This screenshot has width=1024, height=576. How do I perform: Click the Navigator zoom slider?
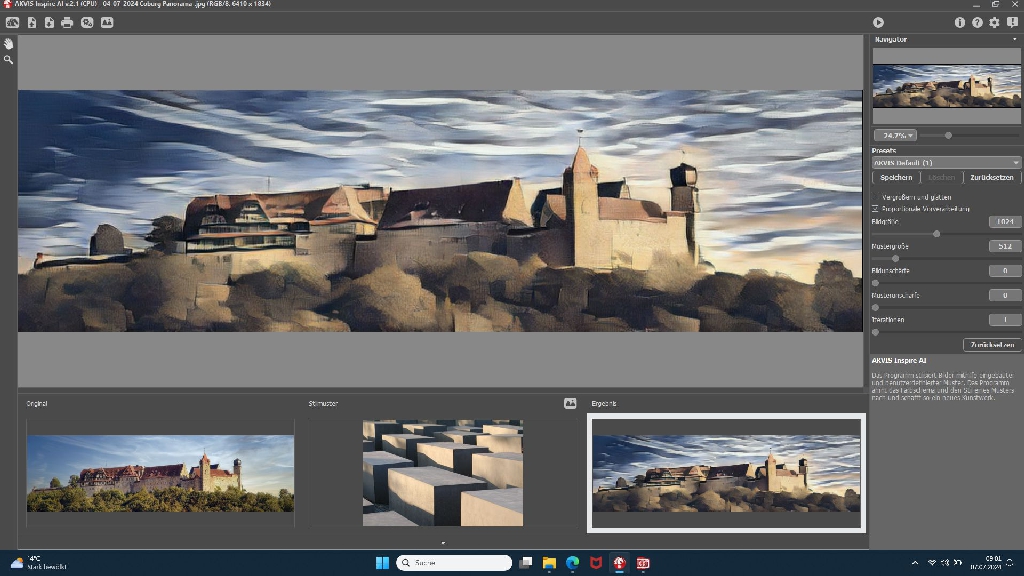click(x=970, y=136)
